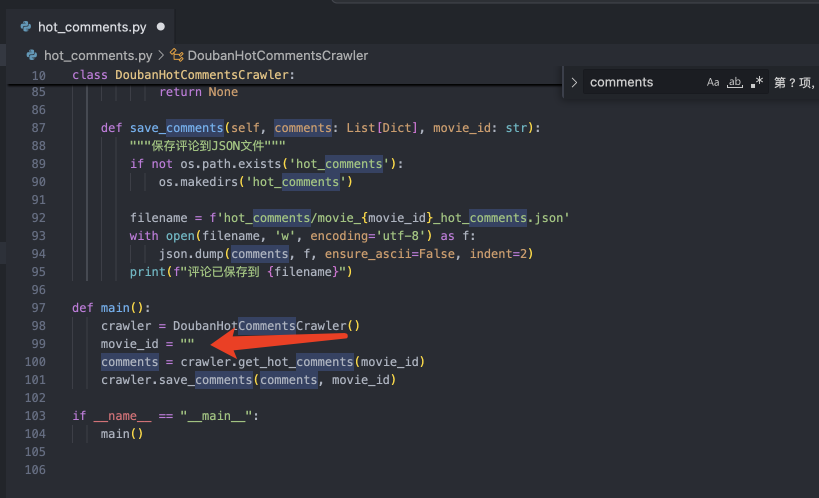
Task: Enable regular expression search toggle
Action: (x=756, y=82)
